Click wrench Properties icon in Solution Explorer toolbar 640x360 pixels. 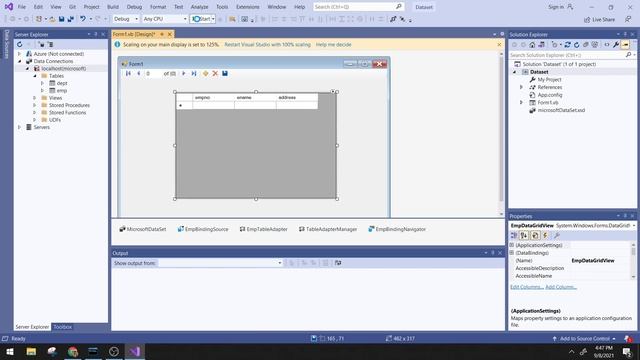(616, 44)
